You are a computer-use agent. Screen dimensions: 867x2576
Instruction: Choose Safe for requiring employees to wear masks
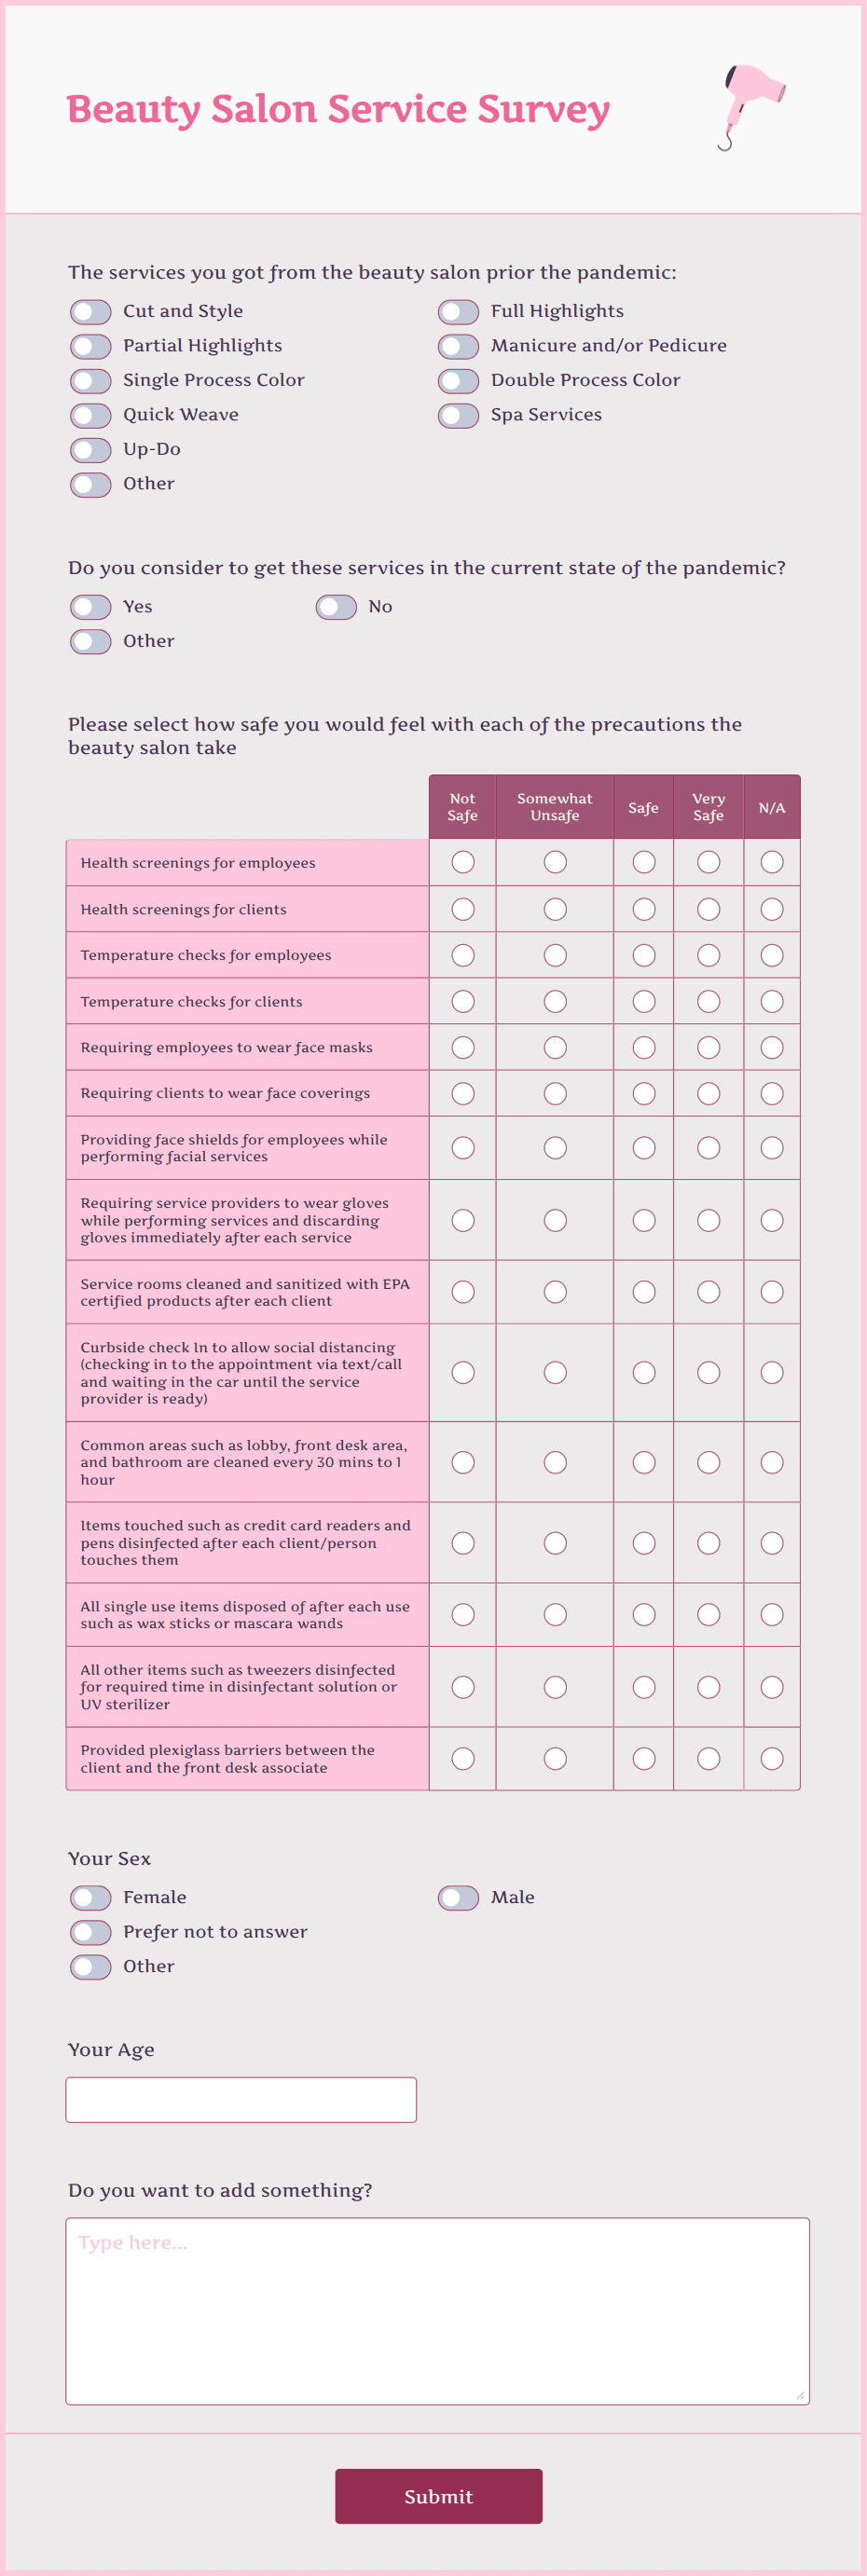coord(643,1047)
